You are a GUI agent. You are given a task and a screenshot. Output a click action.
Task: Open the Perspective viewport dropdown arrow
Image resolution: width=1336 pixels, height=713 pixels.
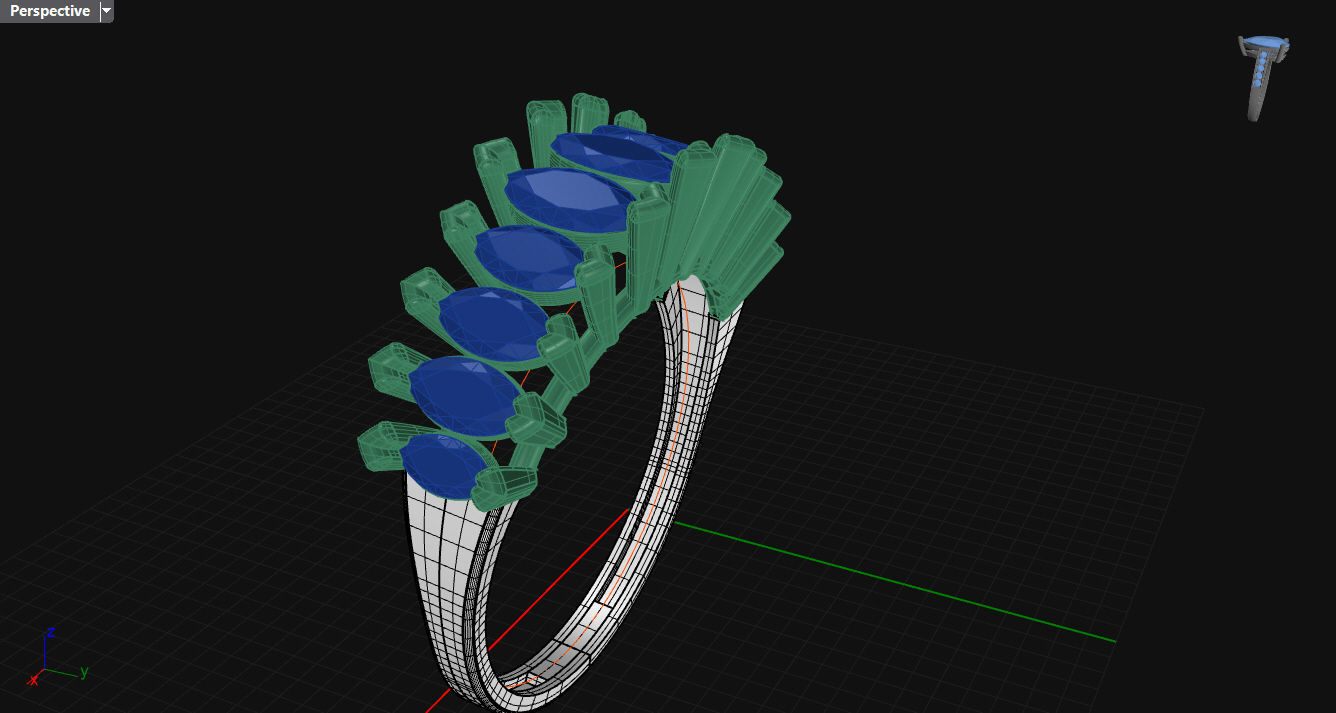coord(107,11)
